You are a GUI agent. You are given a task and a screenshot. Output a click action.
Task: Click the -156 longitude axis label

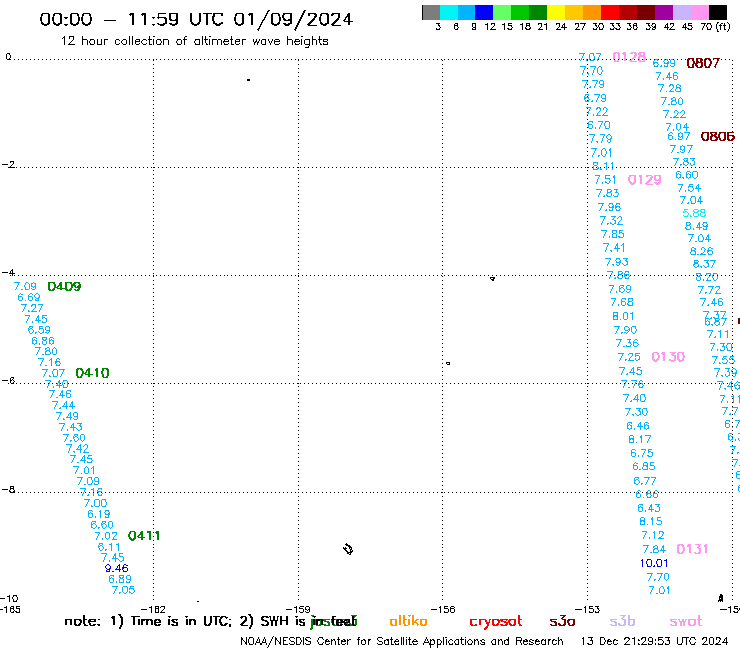point(443,609)
